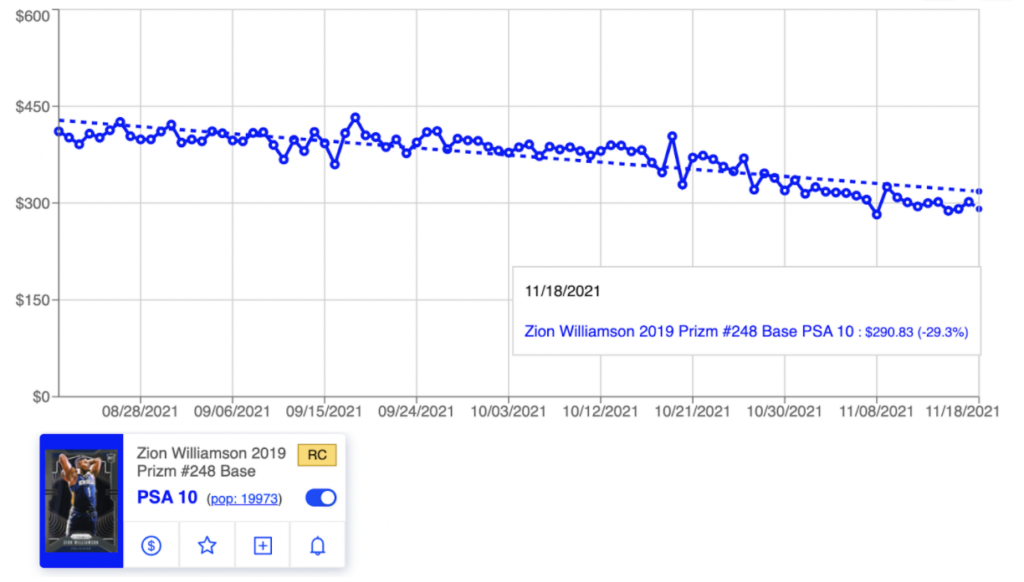Click the $450 y-axis label
1024x582 pixels.
33,106
